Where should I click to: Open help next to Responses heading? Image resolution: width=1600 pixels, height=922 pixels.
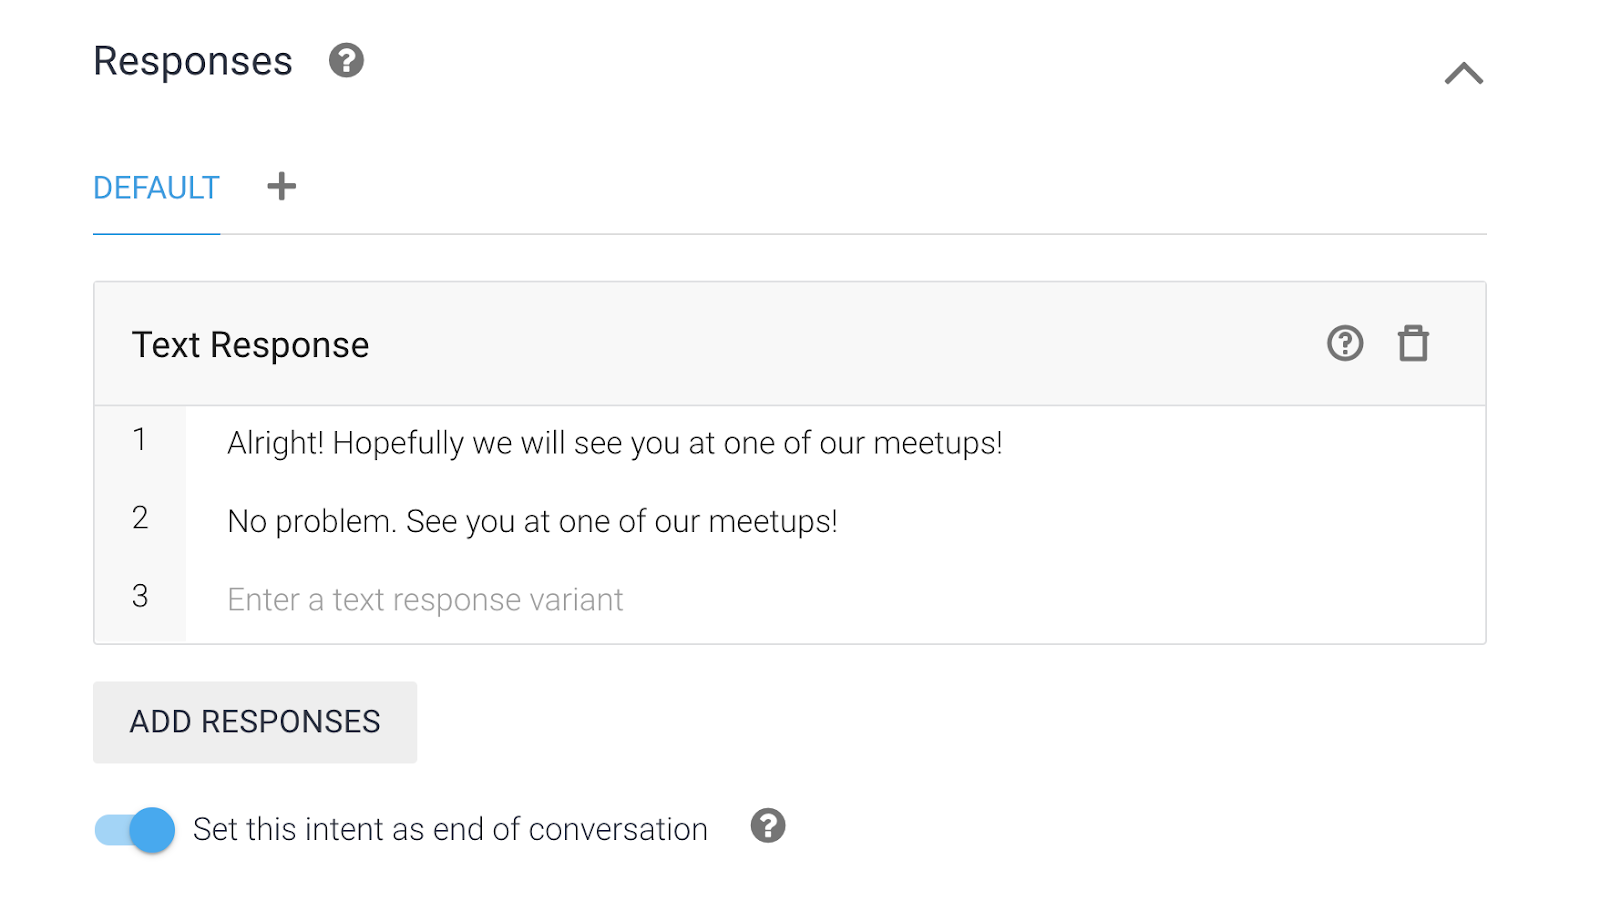346,61
